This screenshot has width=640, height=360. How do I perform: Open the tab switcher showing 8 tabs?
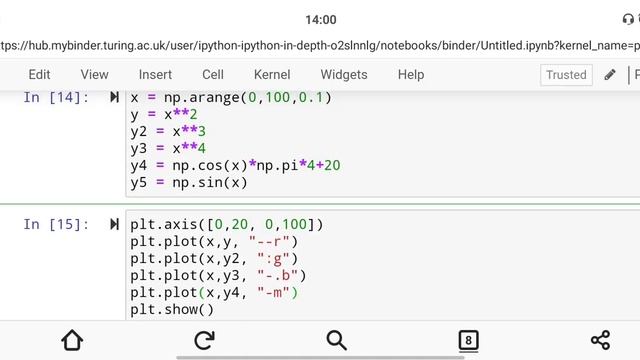(469, 340)
